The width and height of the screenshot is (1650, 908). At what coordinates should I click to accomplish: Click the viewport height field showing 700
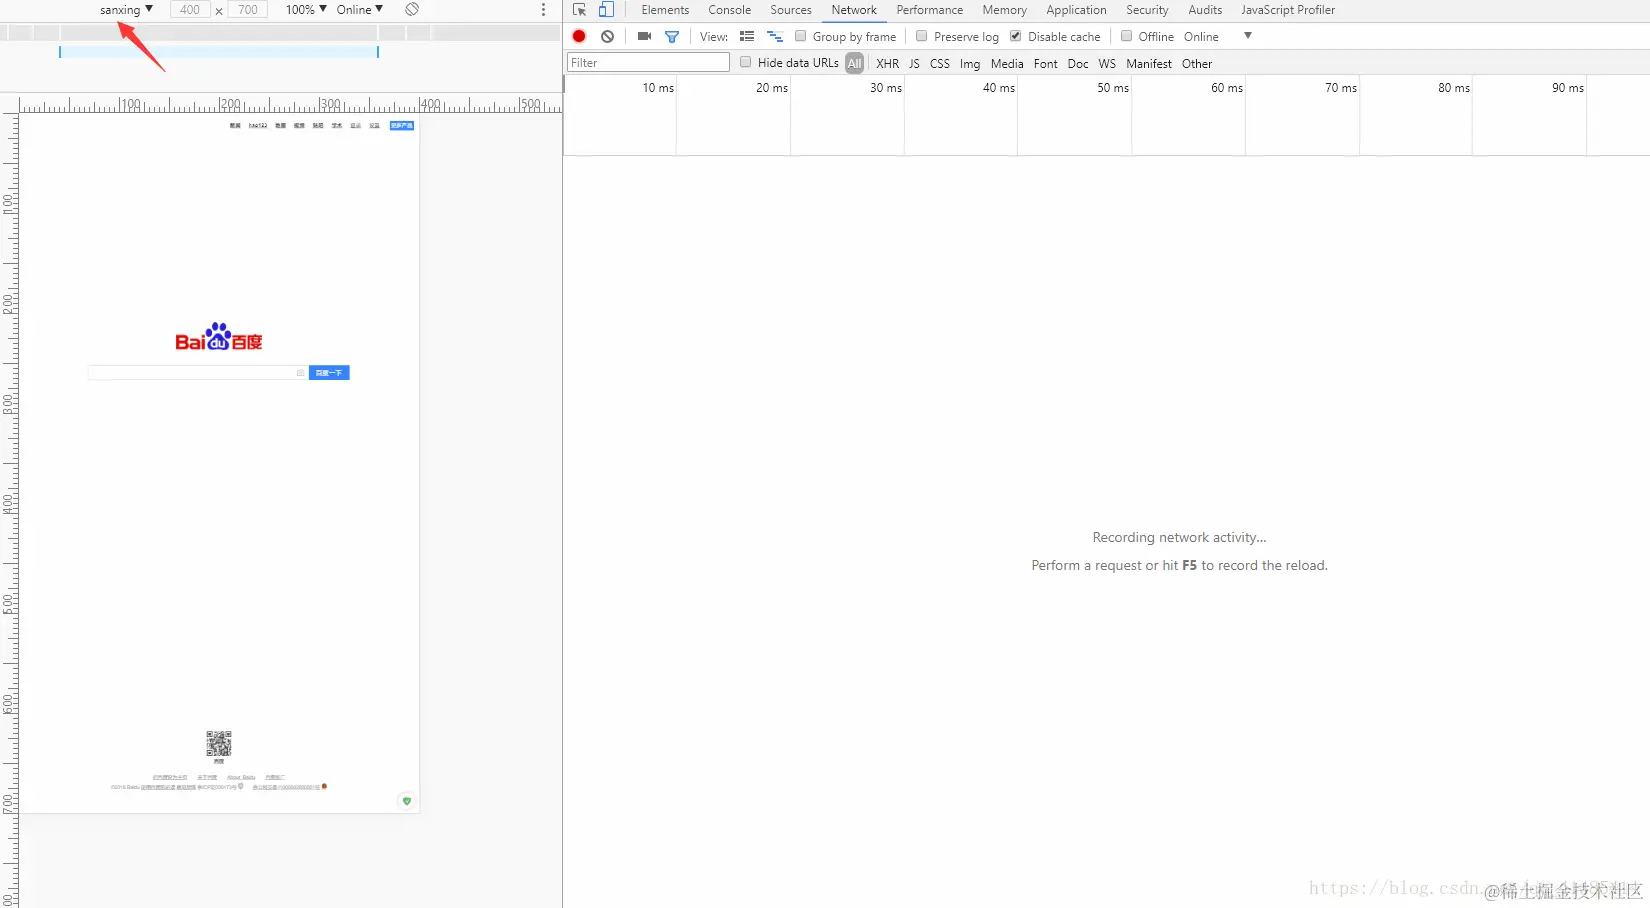click(x=248, y=10)
